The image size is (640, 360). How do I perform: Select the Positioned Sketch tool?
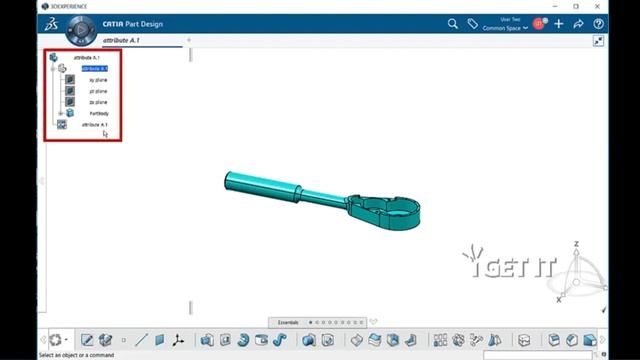(87, 340)
